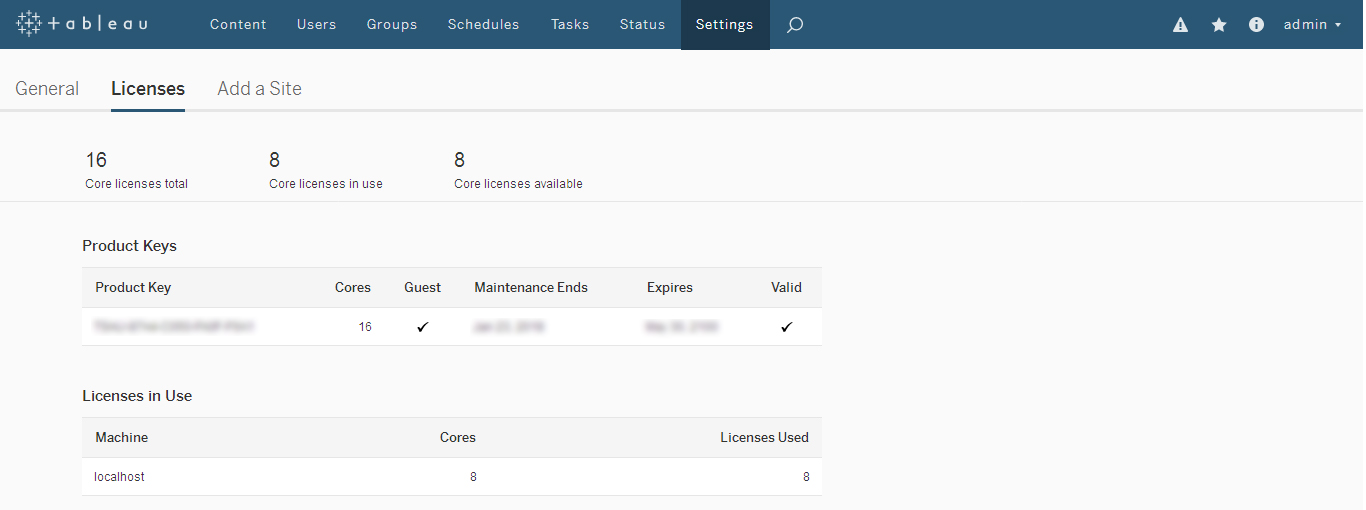The width and height of the screenshot is (1366, 510).
Task: Select the Licenses tab
Action: coord(148,88)
